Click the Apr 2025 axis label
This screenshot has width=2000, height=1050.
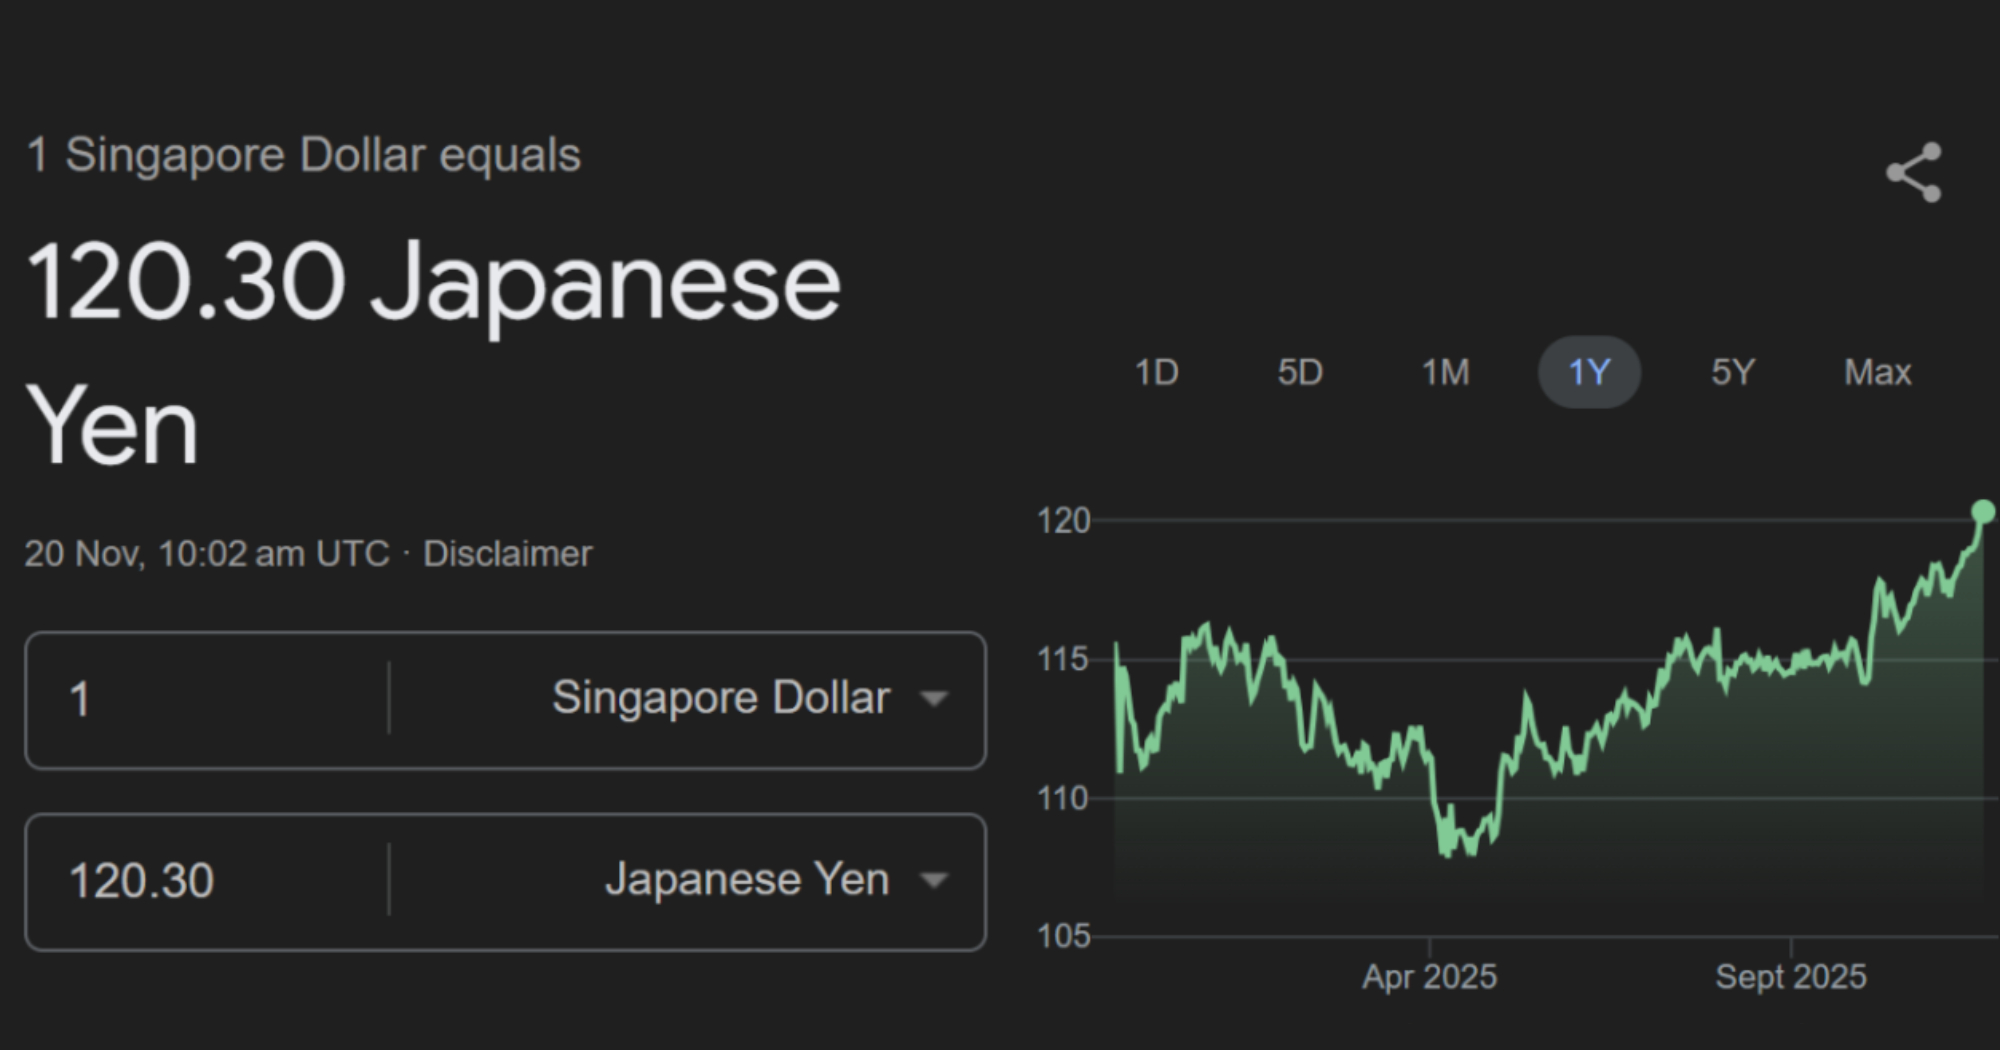click(1429, 976)
